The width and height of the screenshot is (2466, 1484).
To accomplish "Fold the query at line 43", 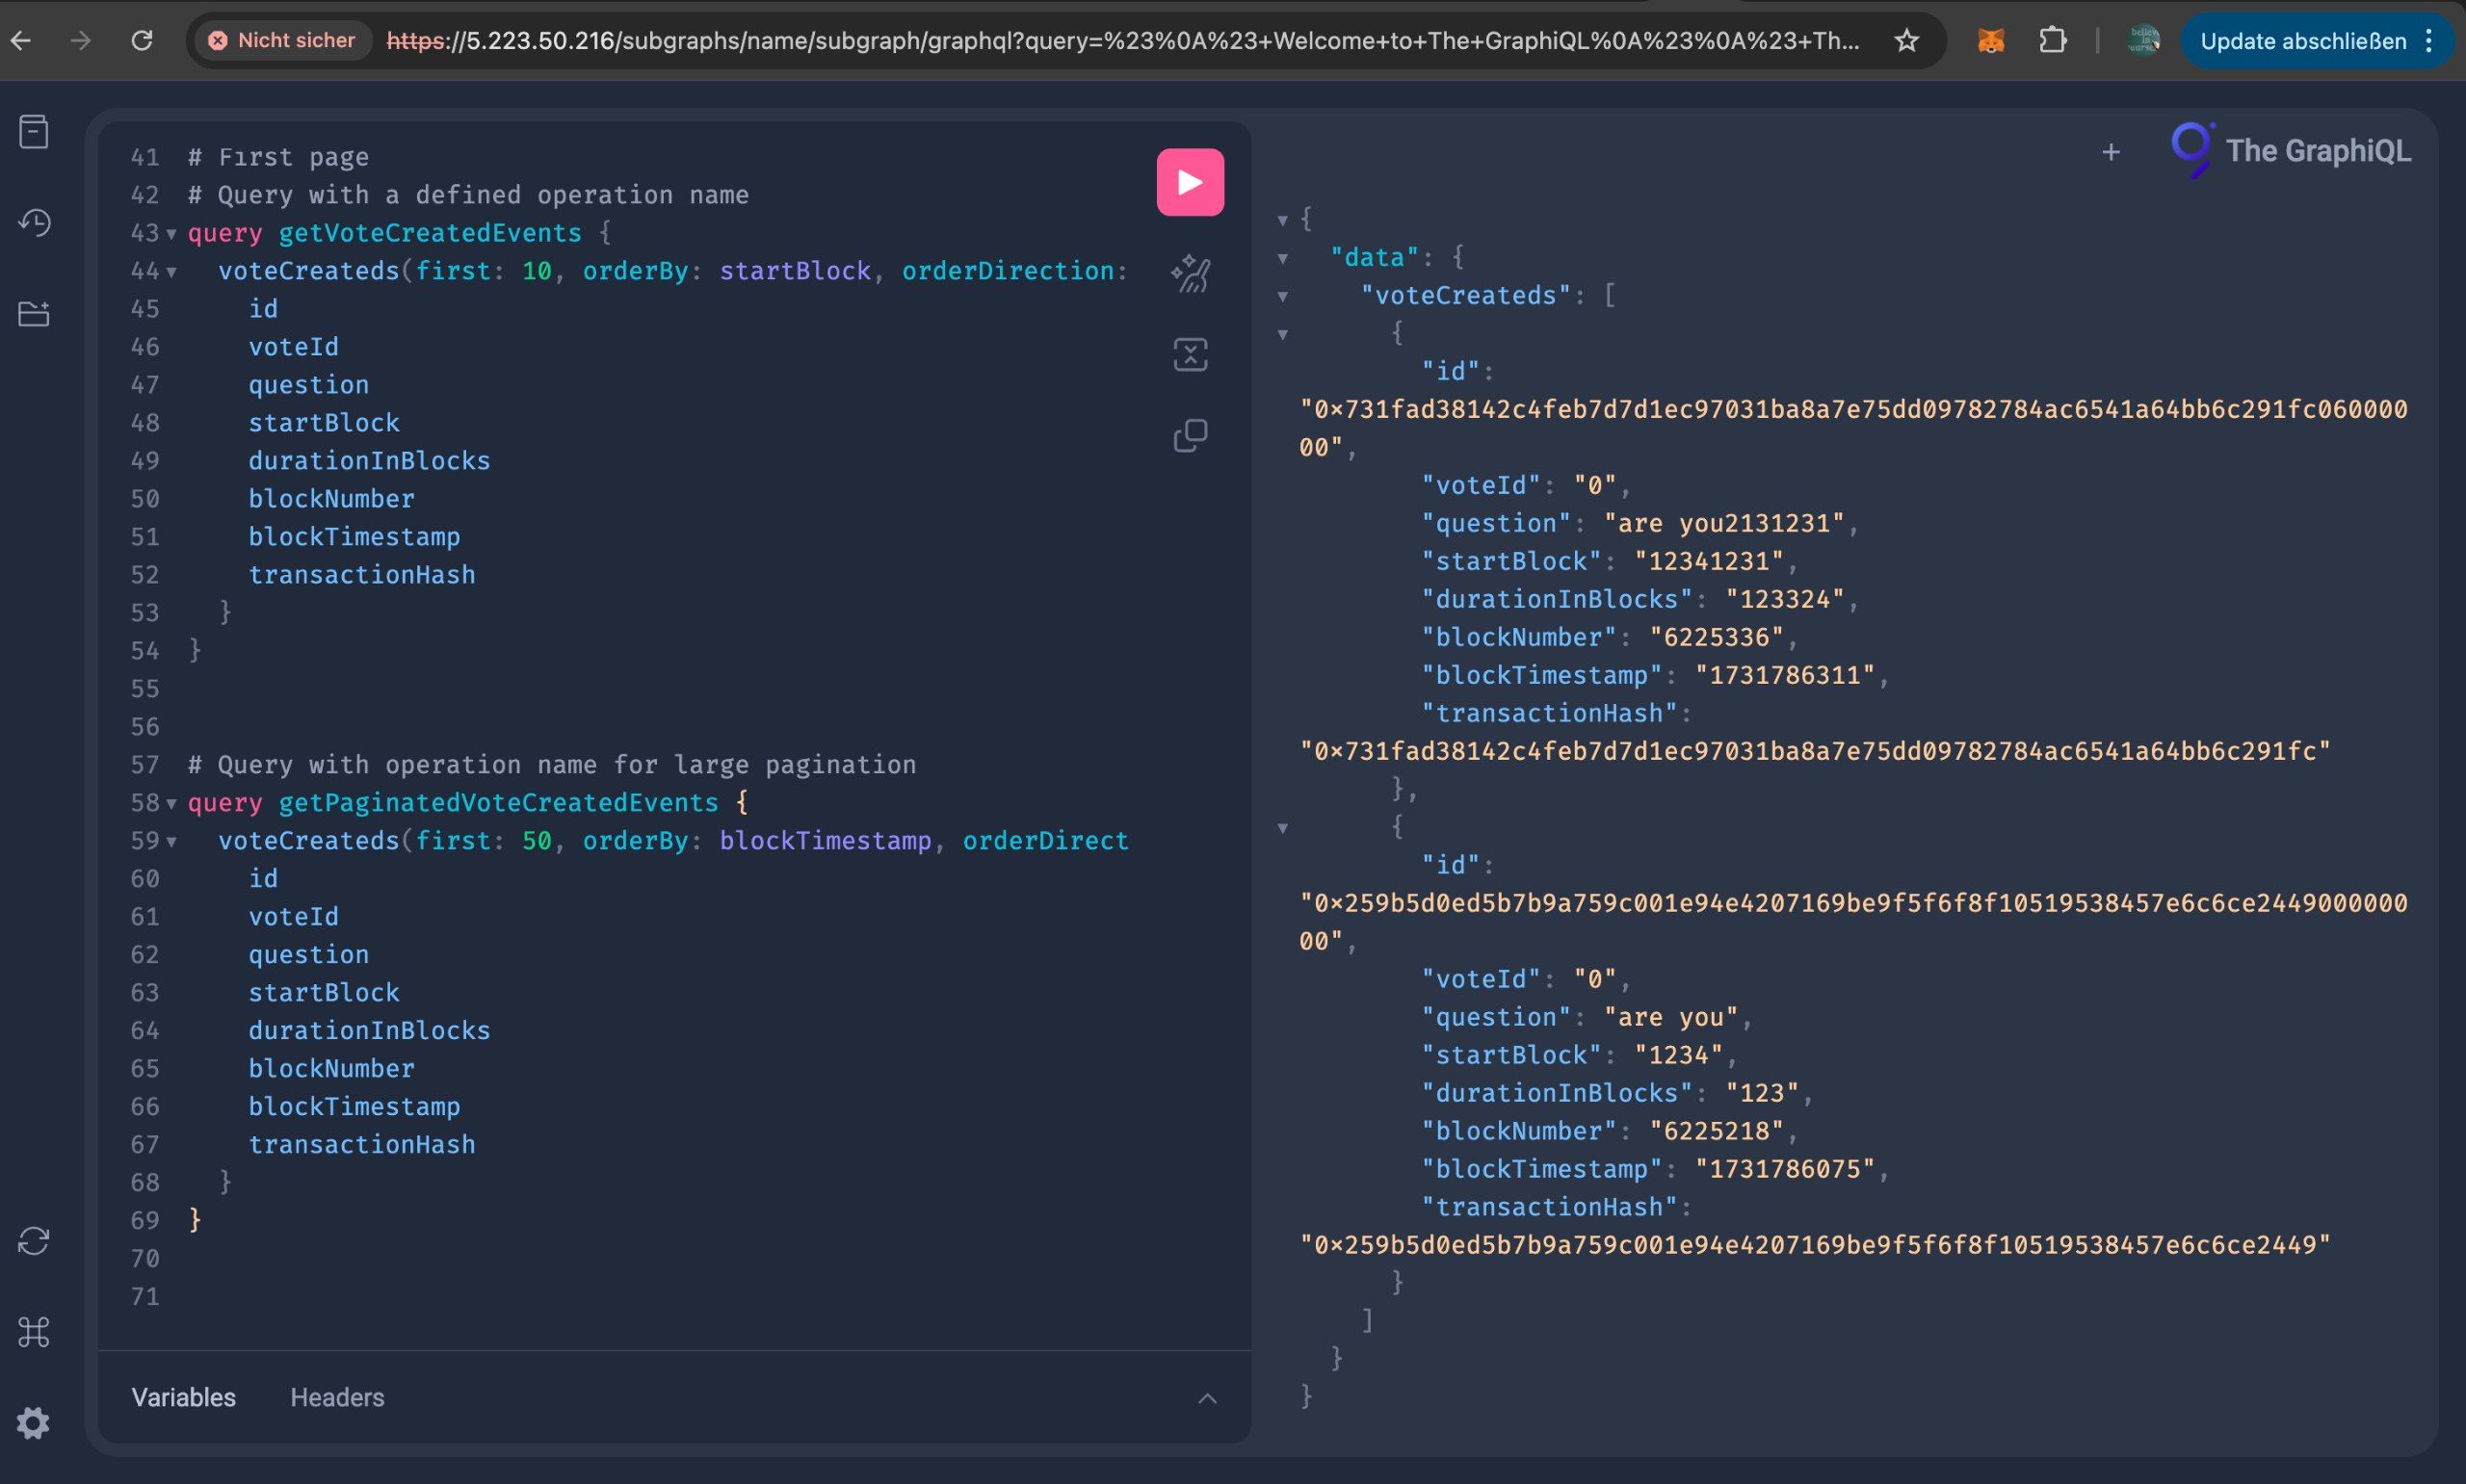I will pyautogui.click(x=171, y=234).
